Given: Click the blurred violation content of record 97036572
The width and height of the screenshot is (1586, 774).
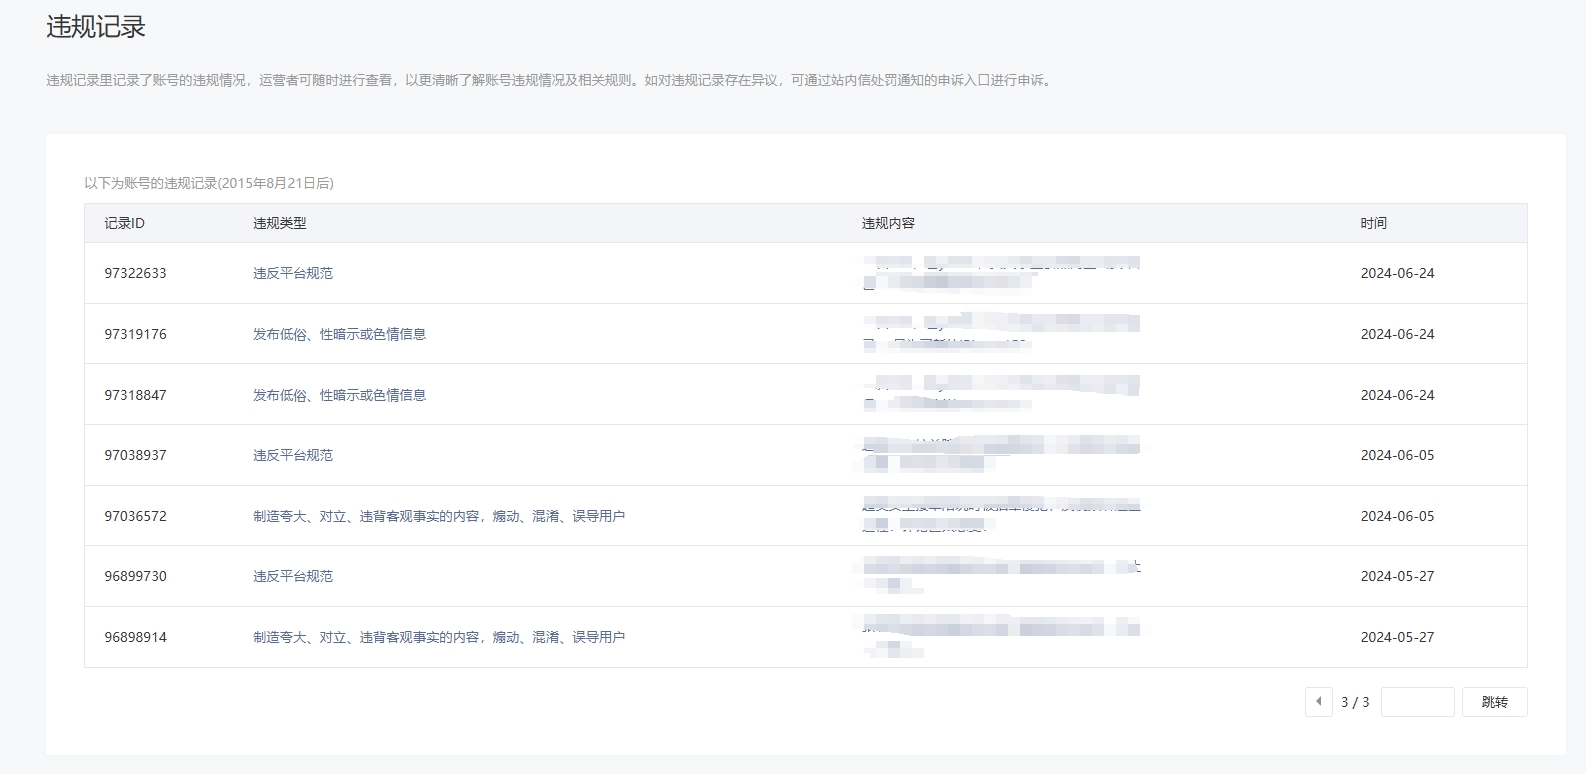Looking at the screenshot, I should coord(1000,516).
